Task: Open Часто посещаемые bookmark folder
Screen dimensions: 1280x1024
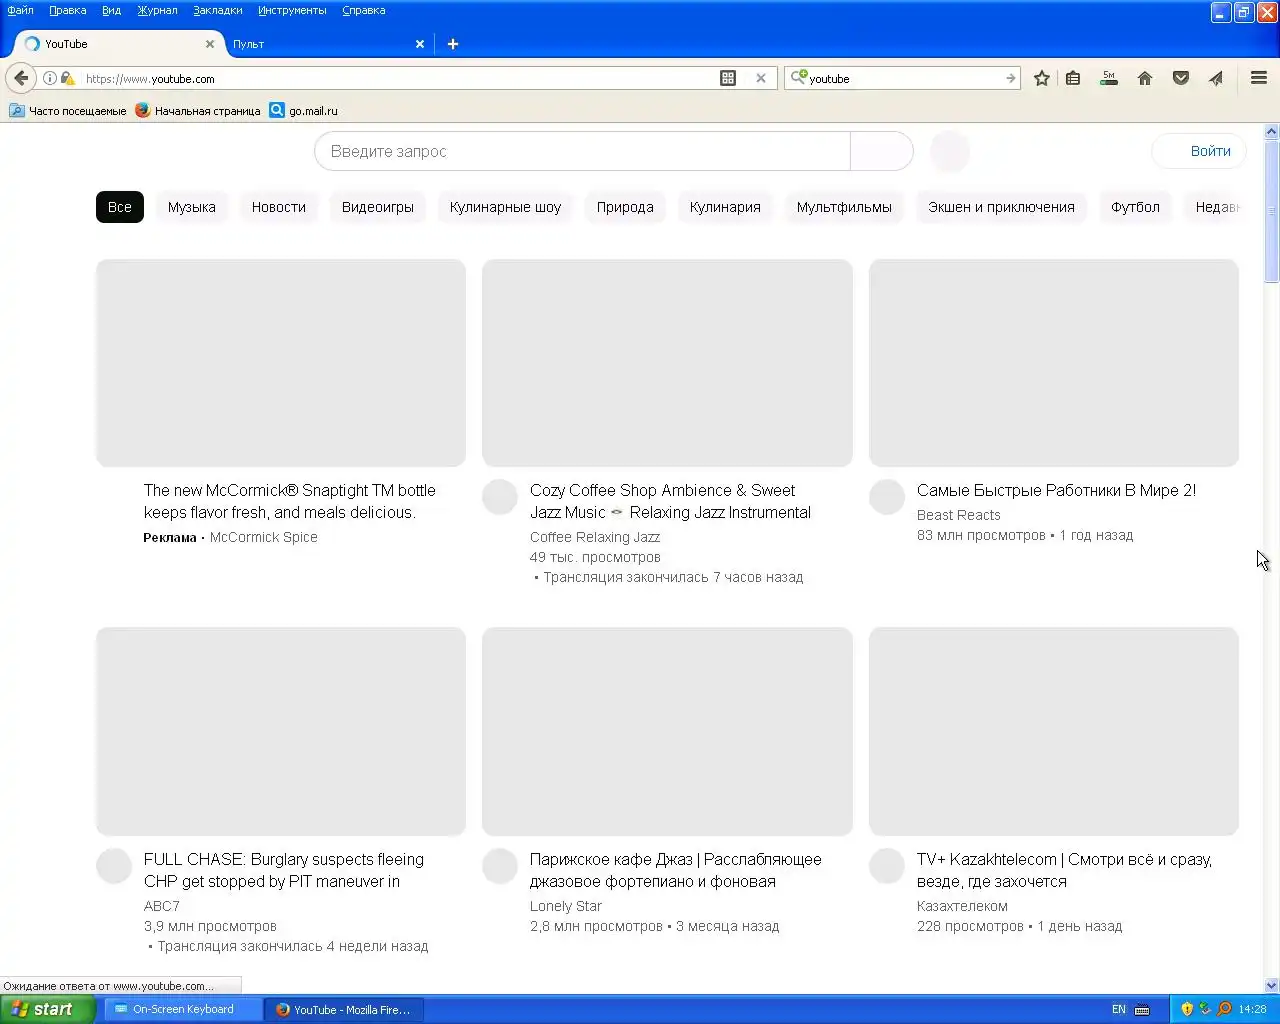Action: coord(68,111)
